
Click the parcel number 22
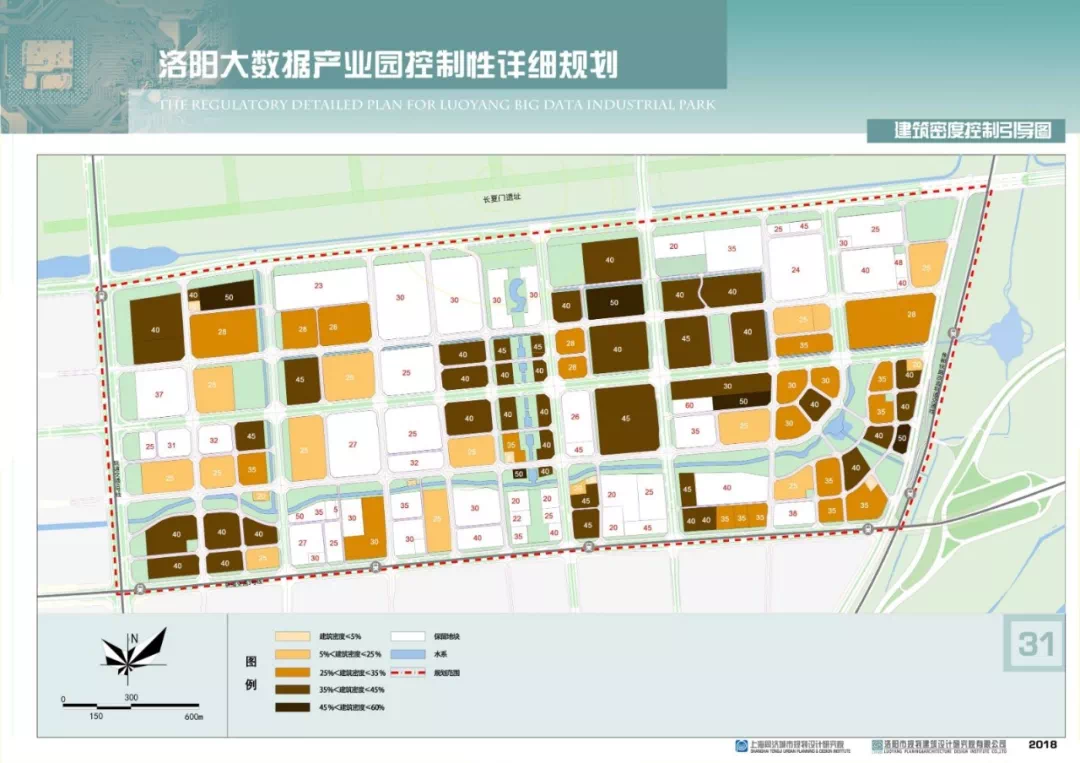(517, 519)
